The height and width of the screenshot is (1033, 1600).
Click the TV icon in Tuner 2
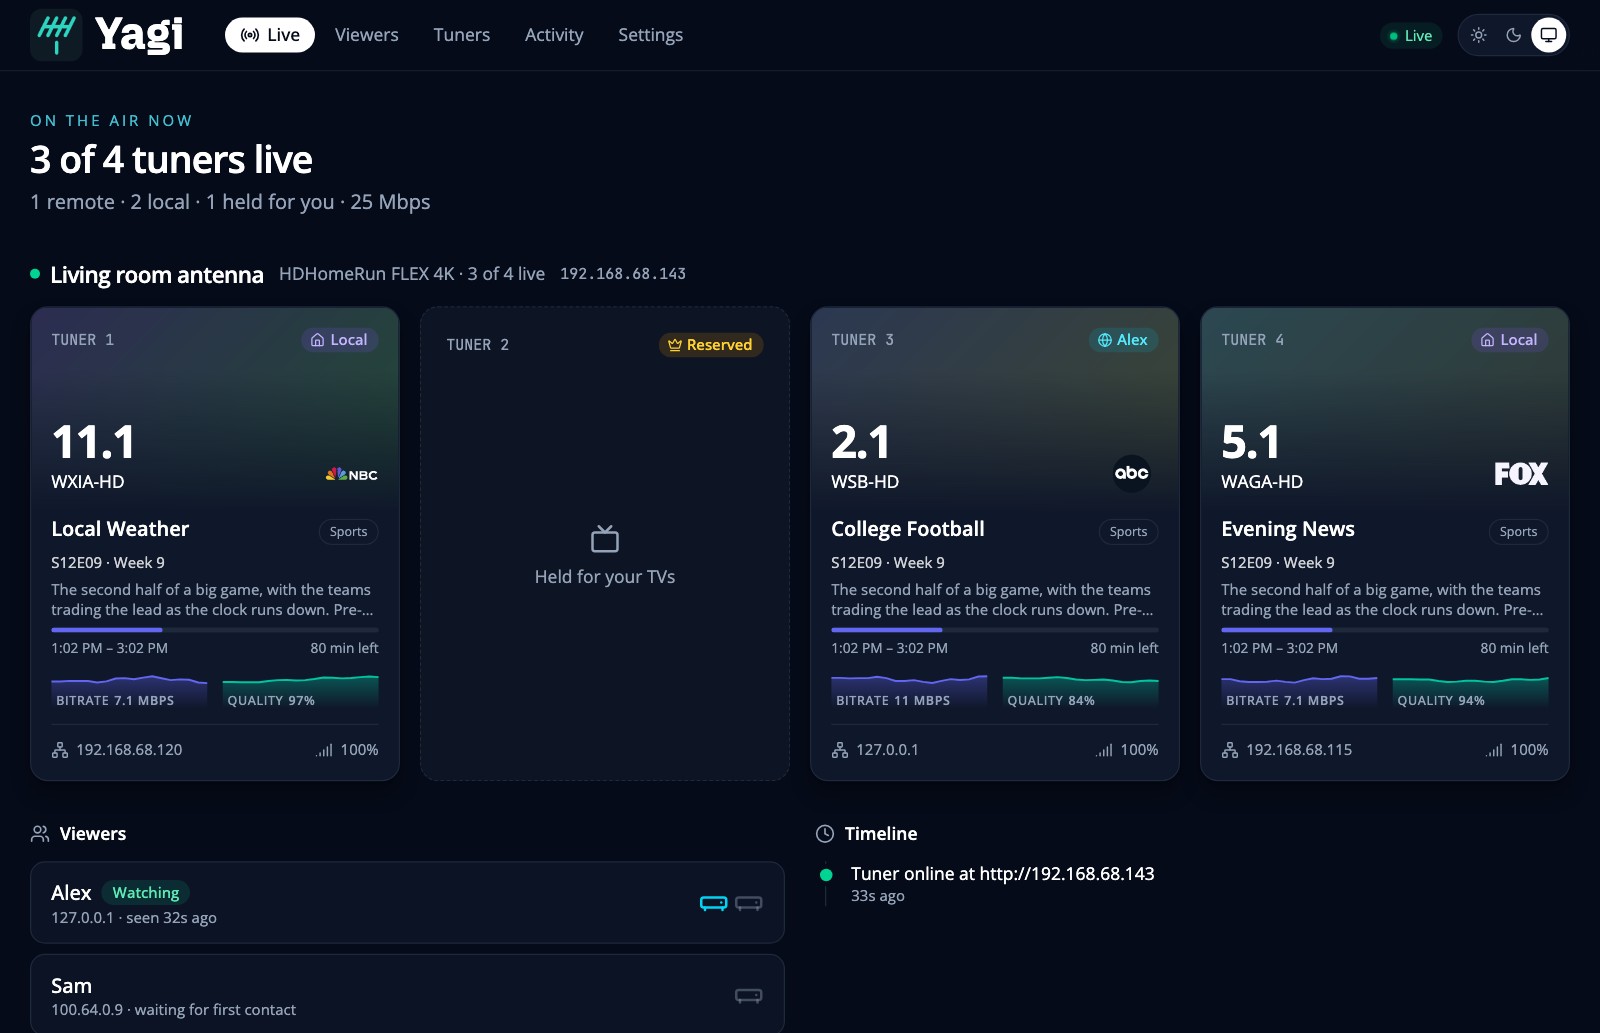click(x=605, y=539)
